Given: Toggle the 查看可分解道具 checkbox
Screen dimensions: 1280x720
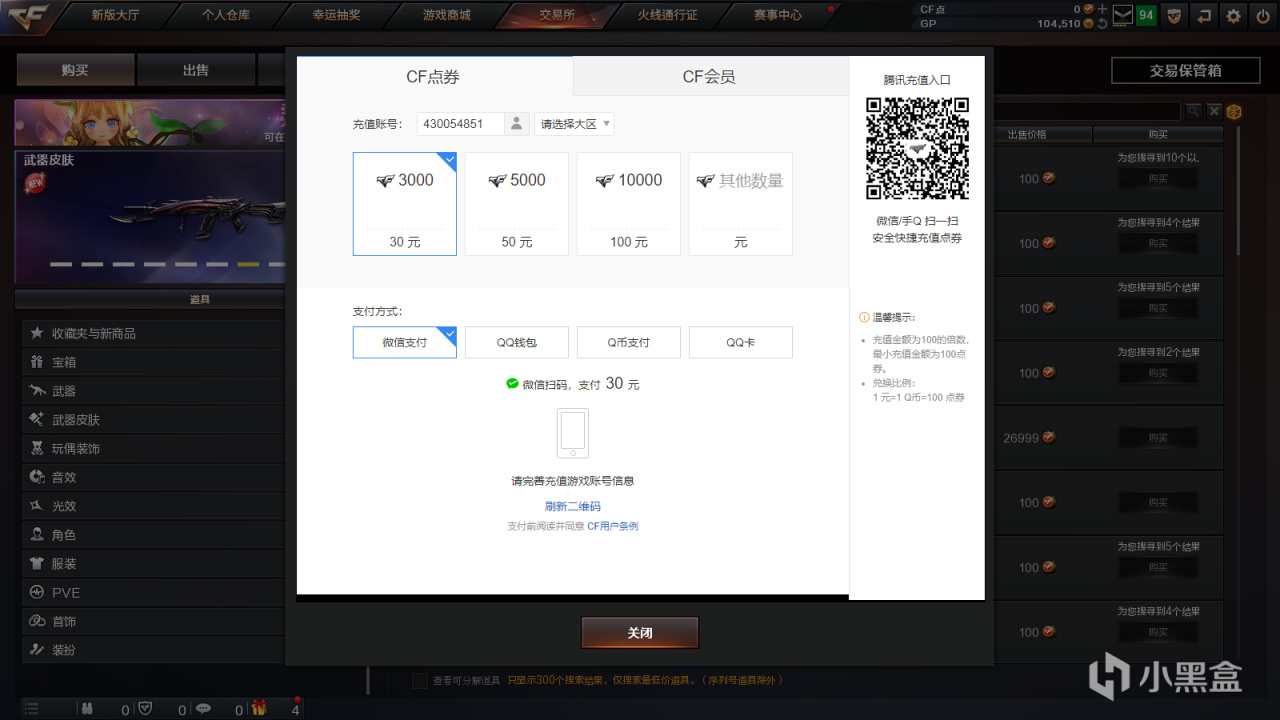Looking at the screenshot, I should pyautogui.click(x=420, y=681).
